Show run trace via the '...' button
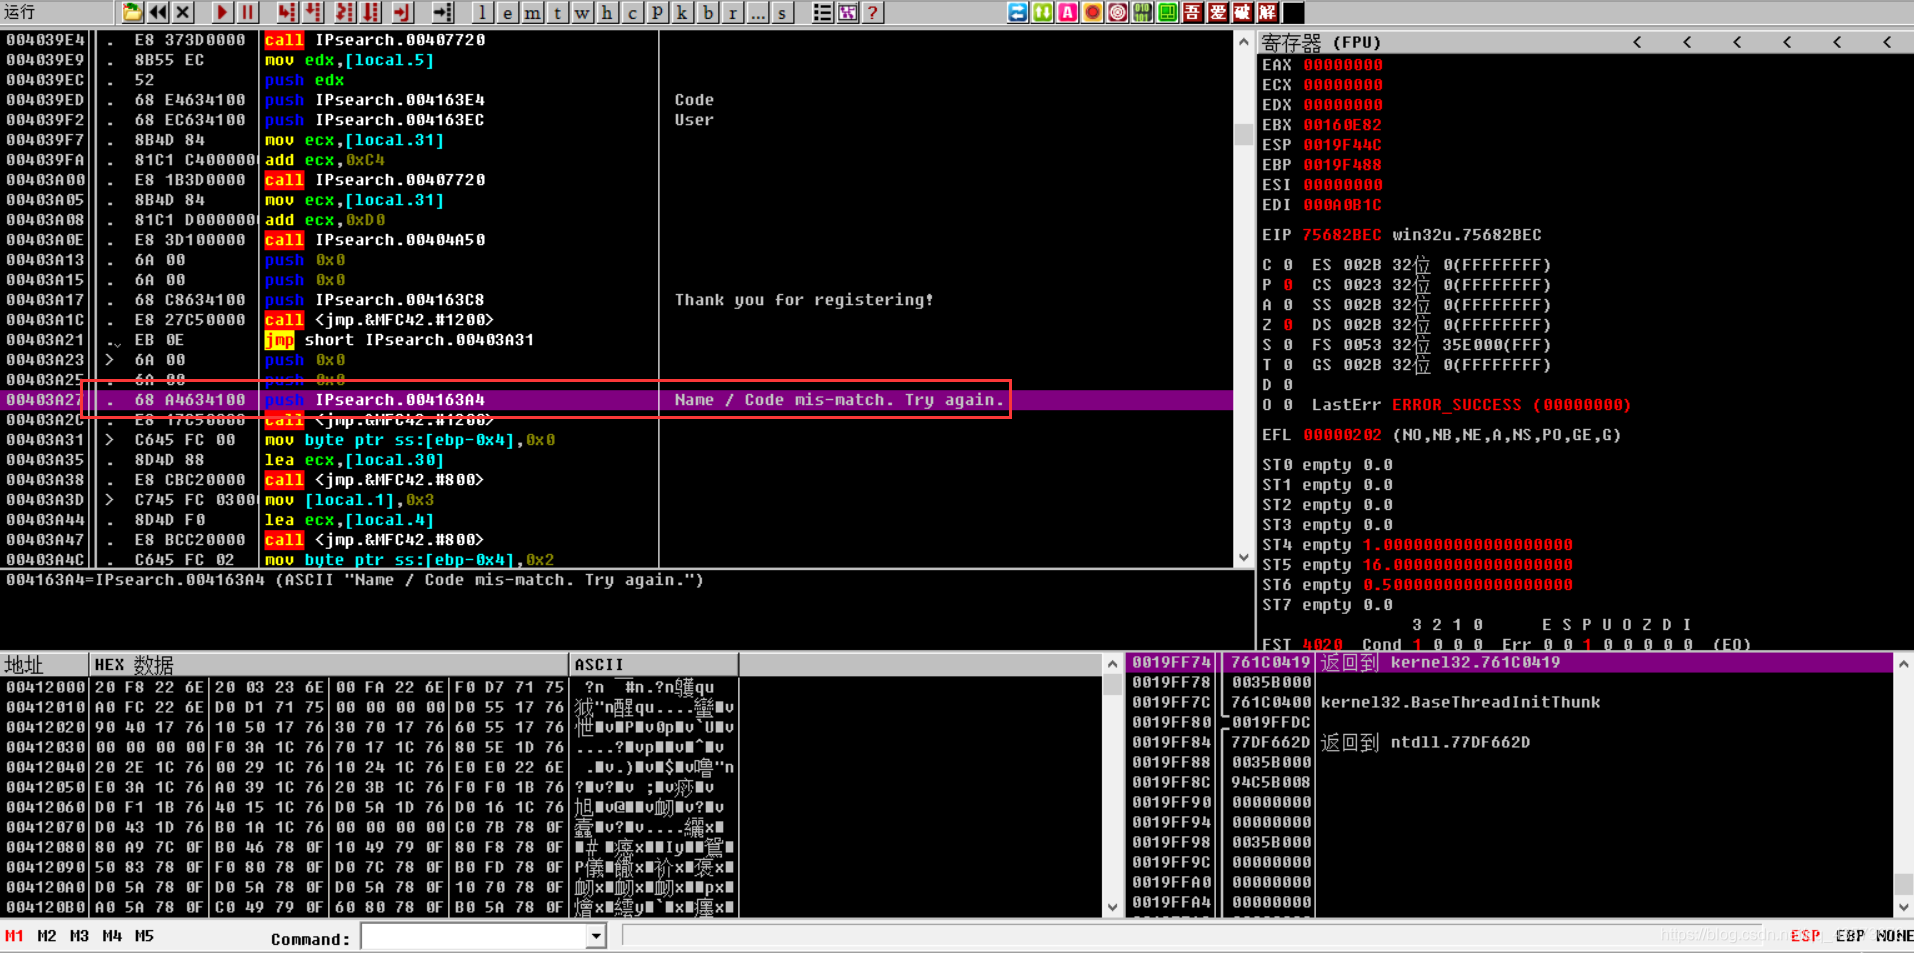 (x=758, y=12)
